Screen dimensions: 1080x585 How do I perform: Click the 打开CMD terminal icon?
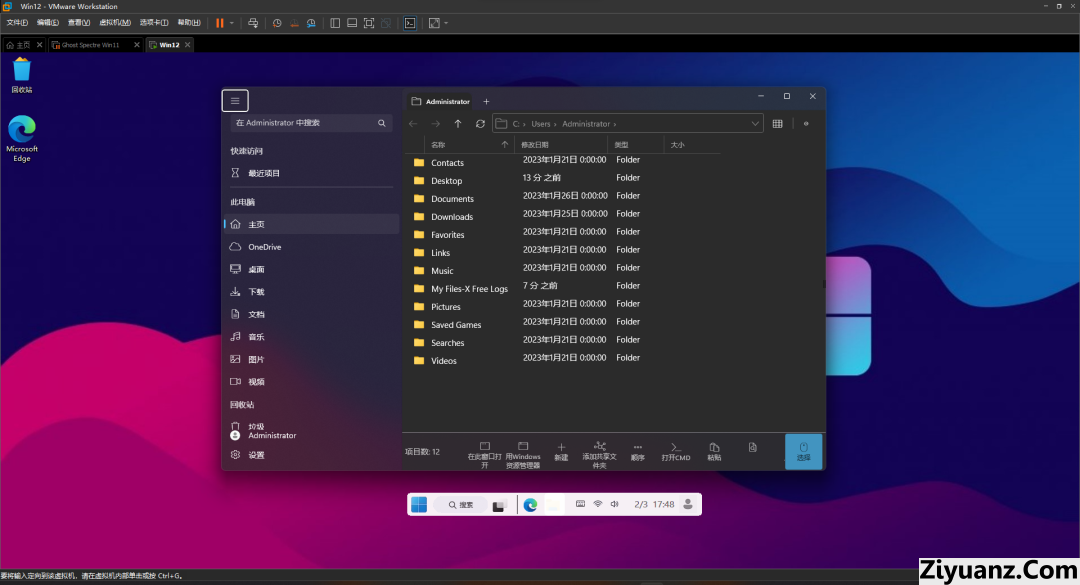(x=675, y=451)
